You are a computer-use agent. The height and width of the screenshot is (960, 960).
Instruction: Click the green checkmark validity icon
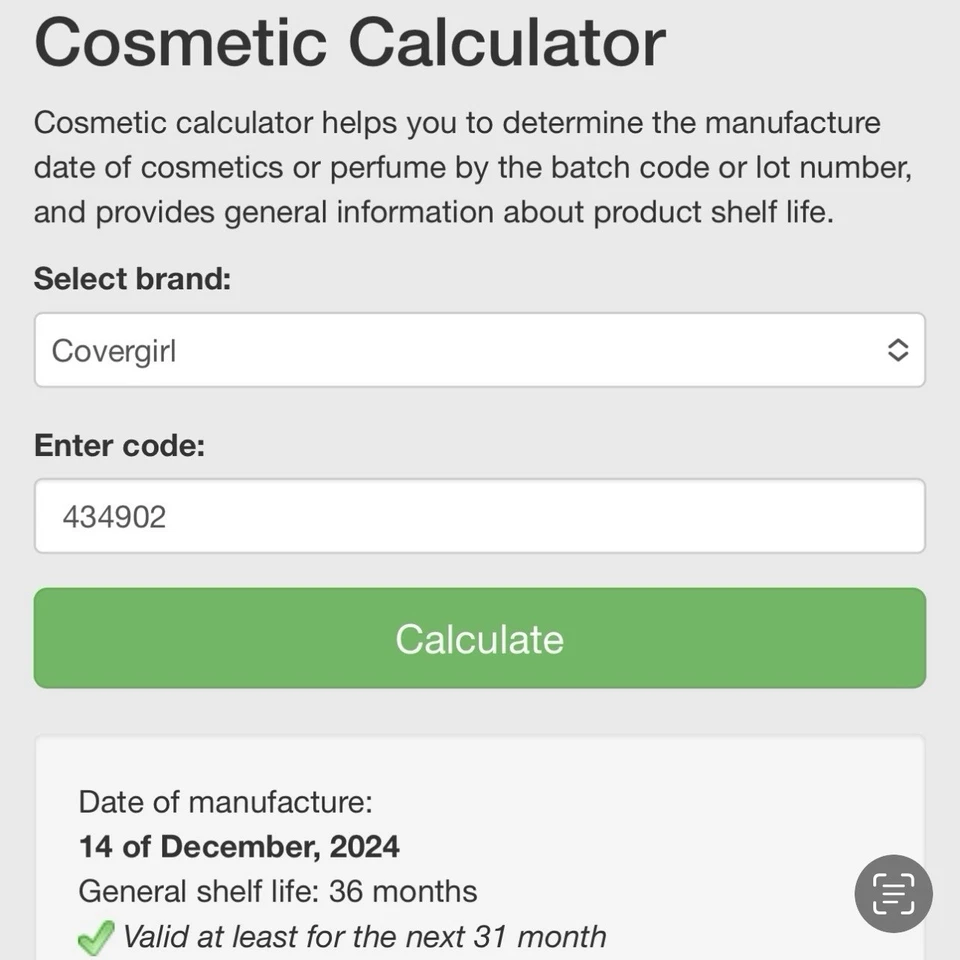pyautogui.click(x=93, y=938)
